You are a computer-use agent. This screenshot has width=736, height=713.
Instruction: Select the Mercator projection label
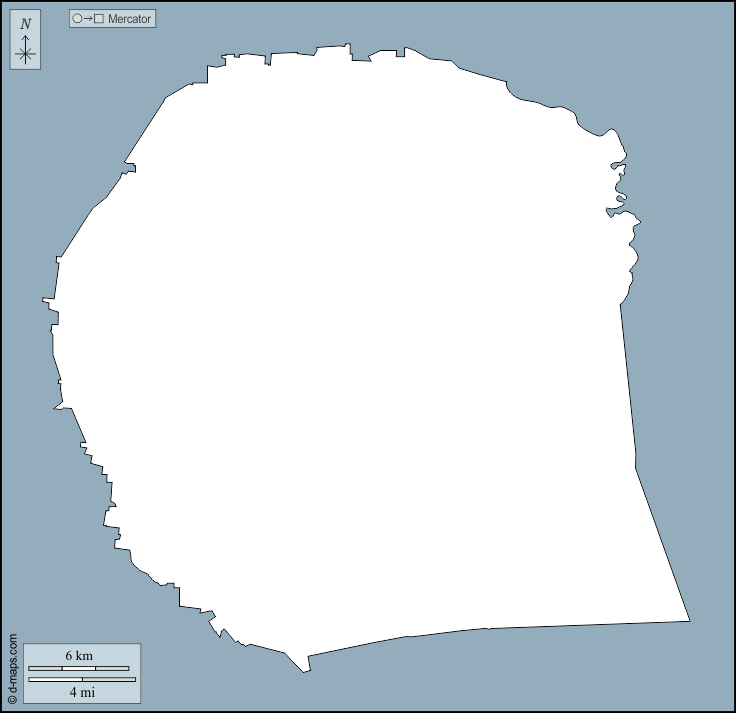(x=130, y=19)
